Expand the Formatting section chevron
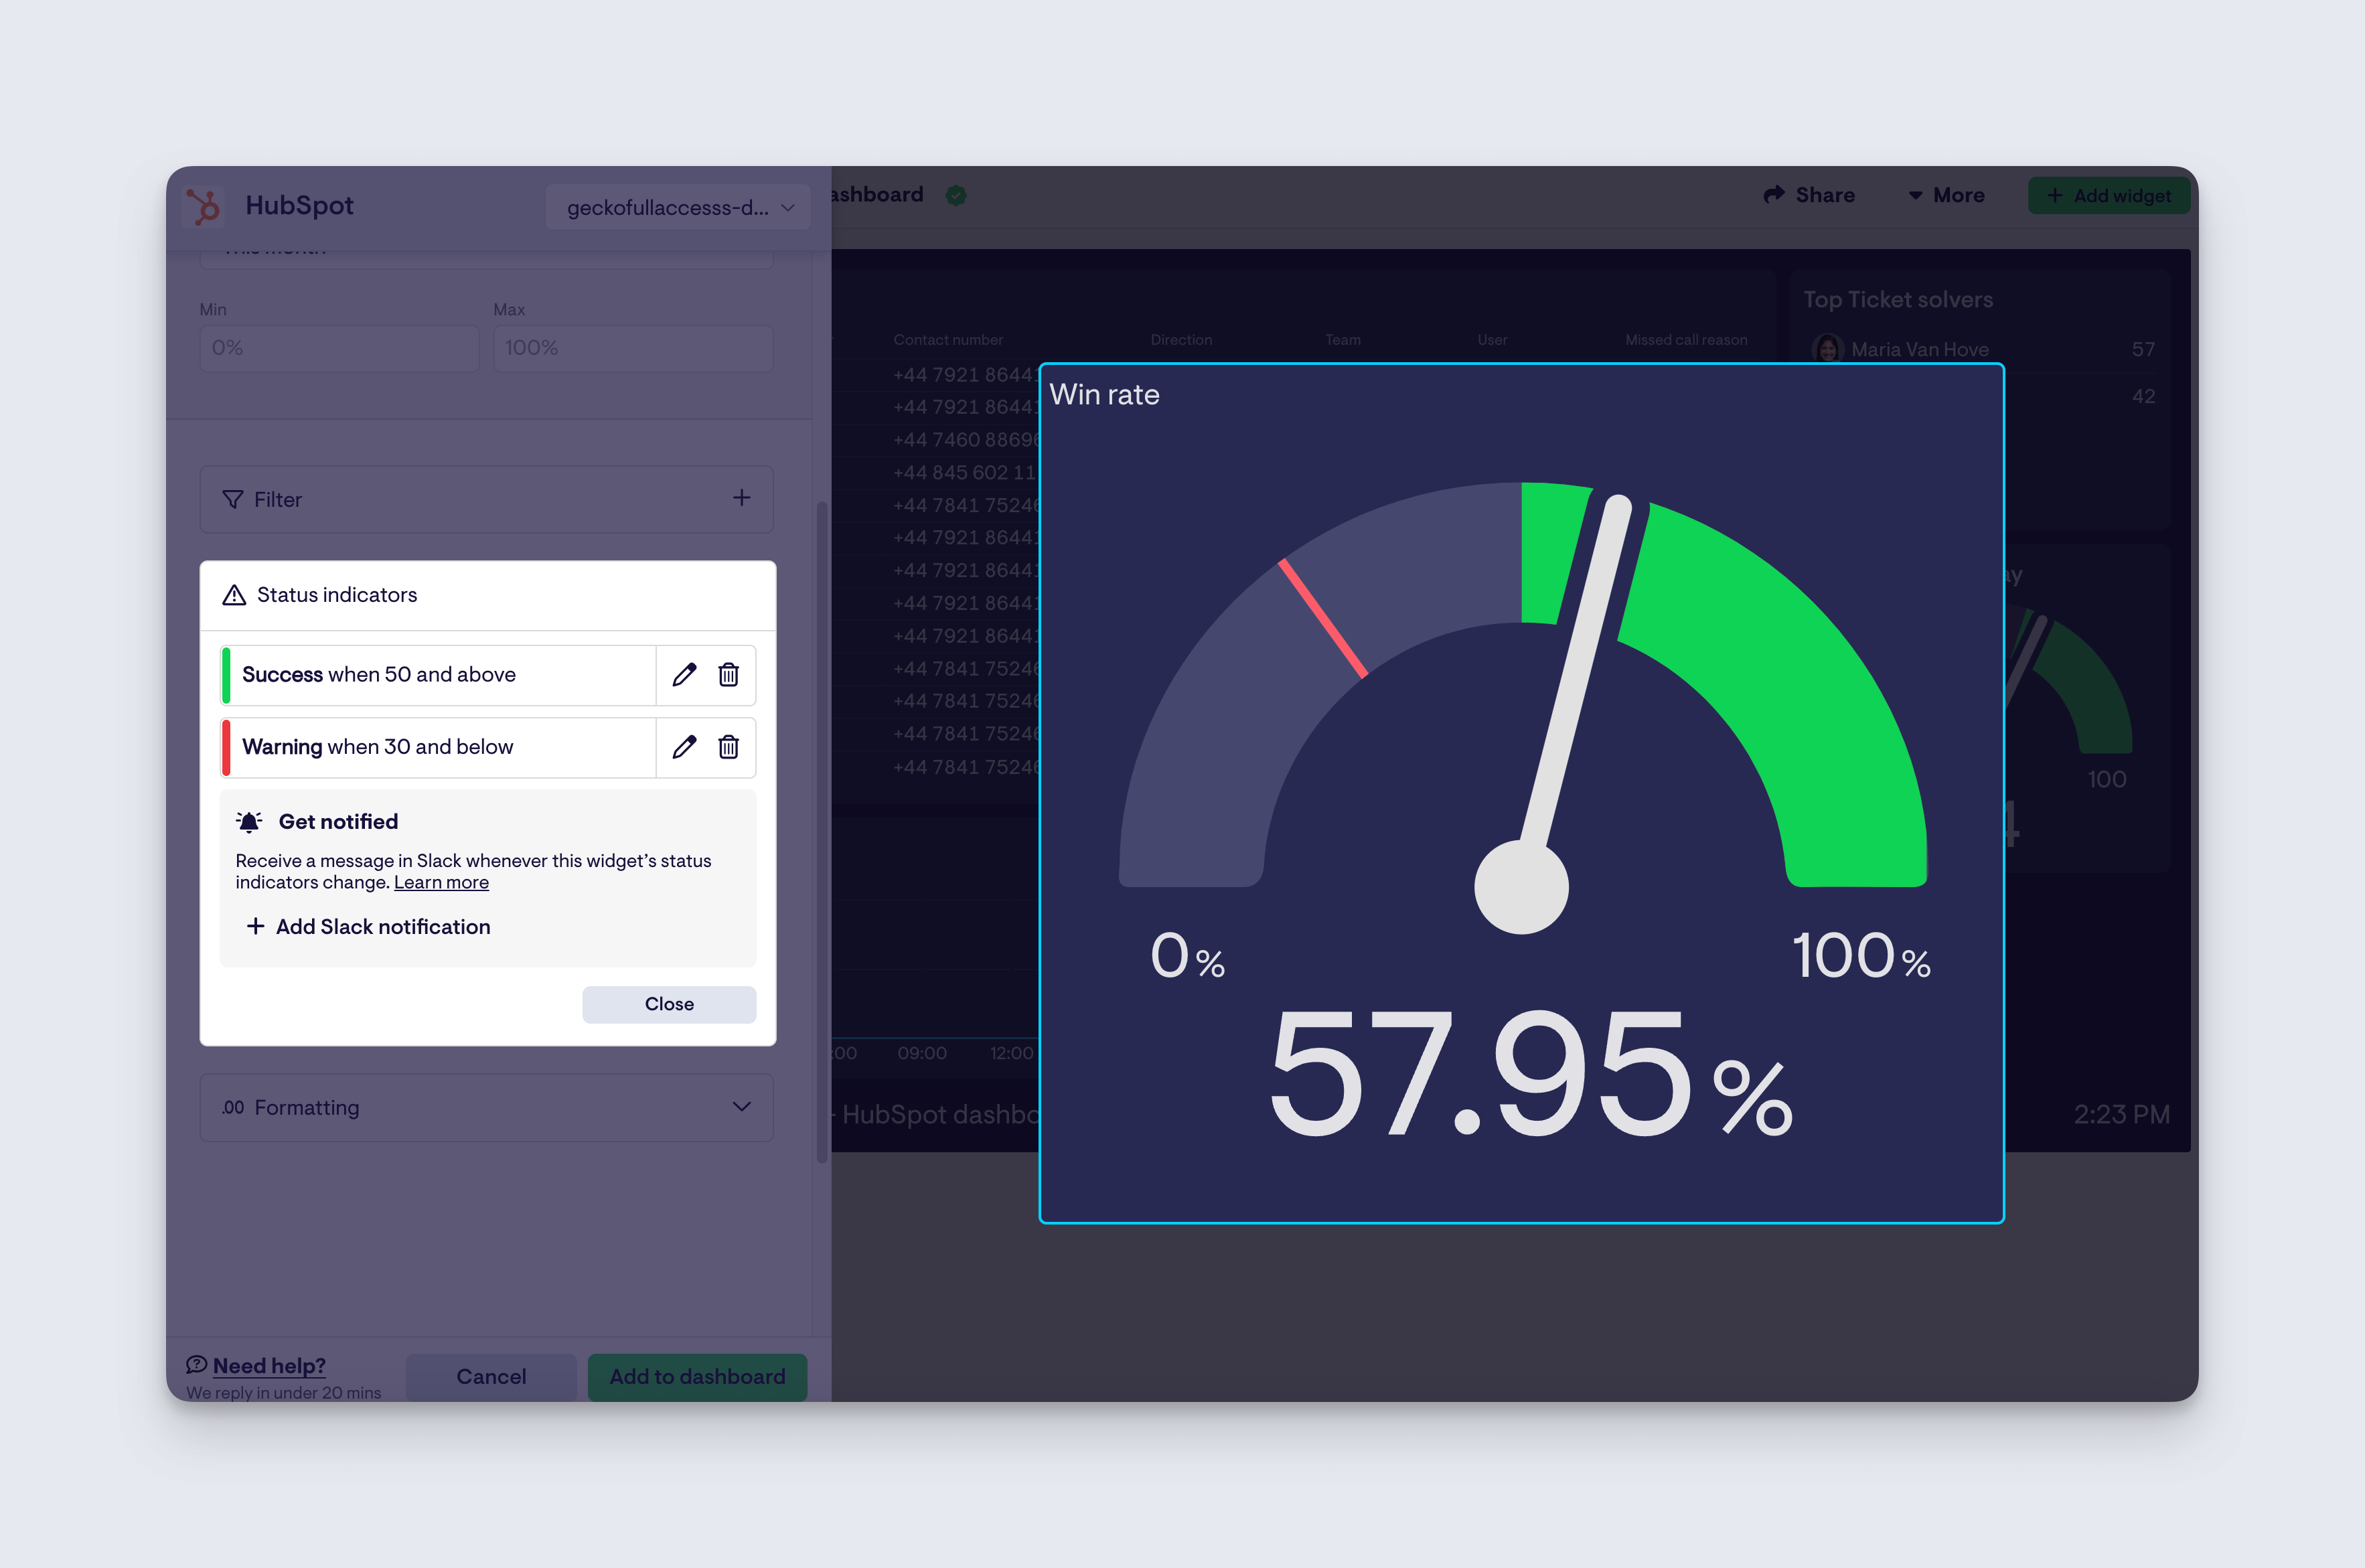This screenshot has height=1568, width=2365. coord(741,1107)
